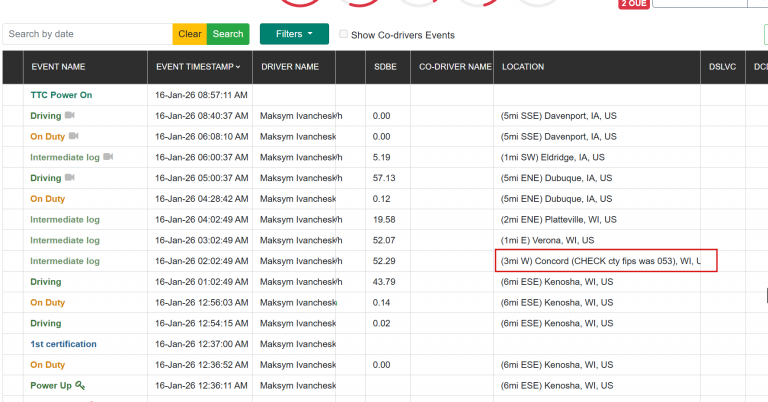Click SDBE value 19.58
768x402 pixels.
pos(384,219)
